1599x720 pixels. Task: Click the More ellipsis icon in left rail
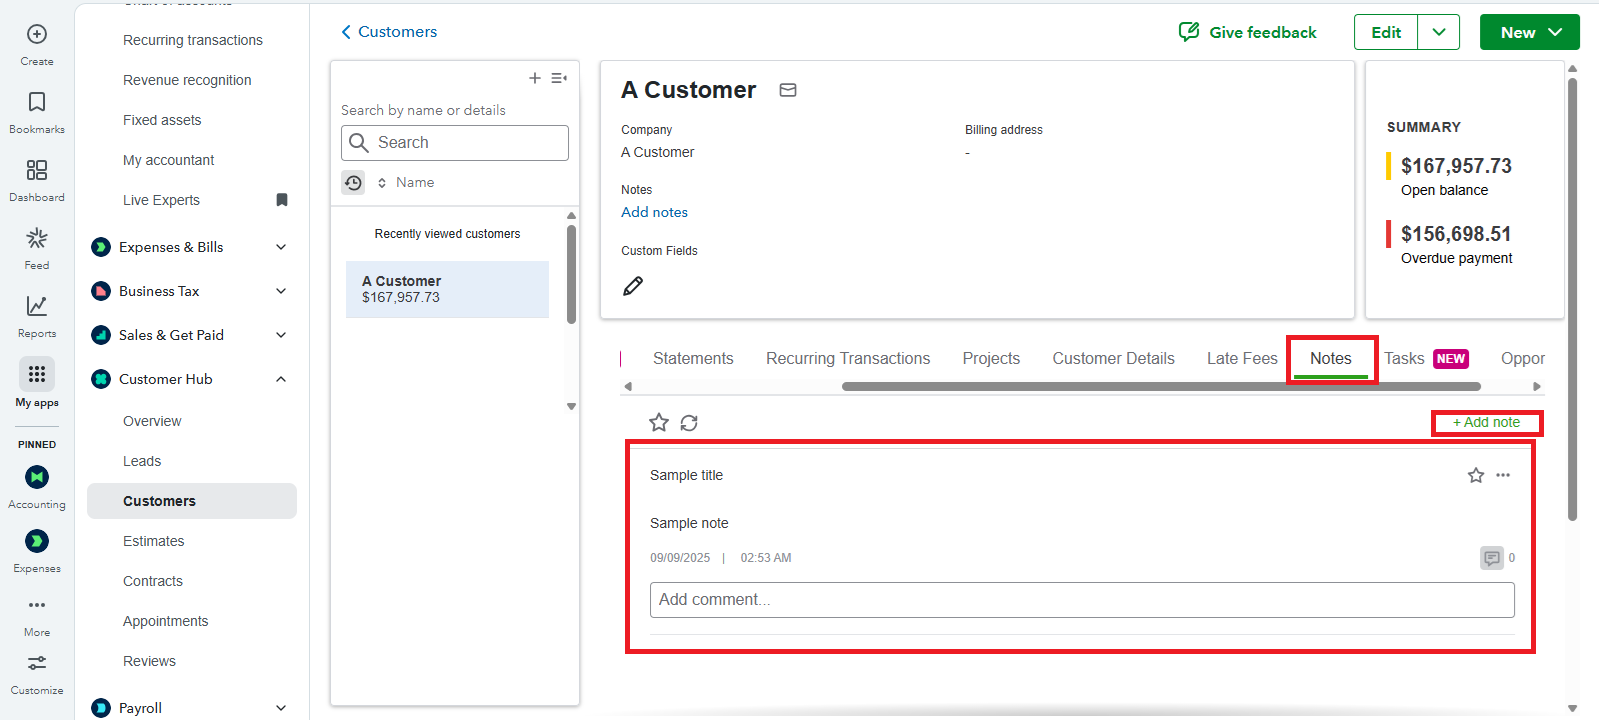pyautogui.click(x=37, y=605)
